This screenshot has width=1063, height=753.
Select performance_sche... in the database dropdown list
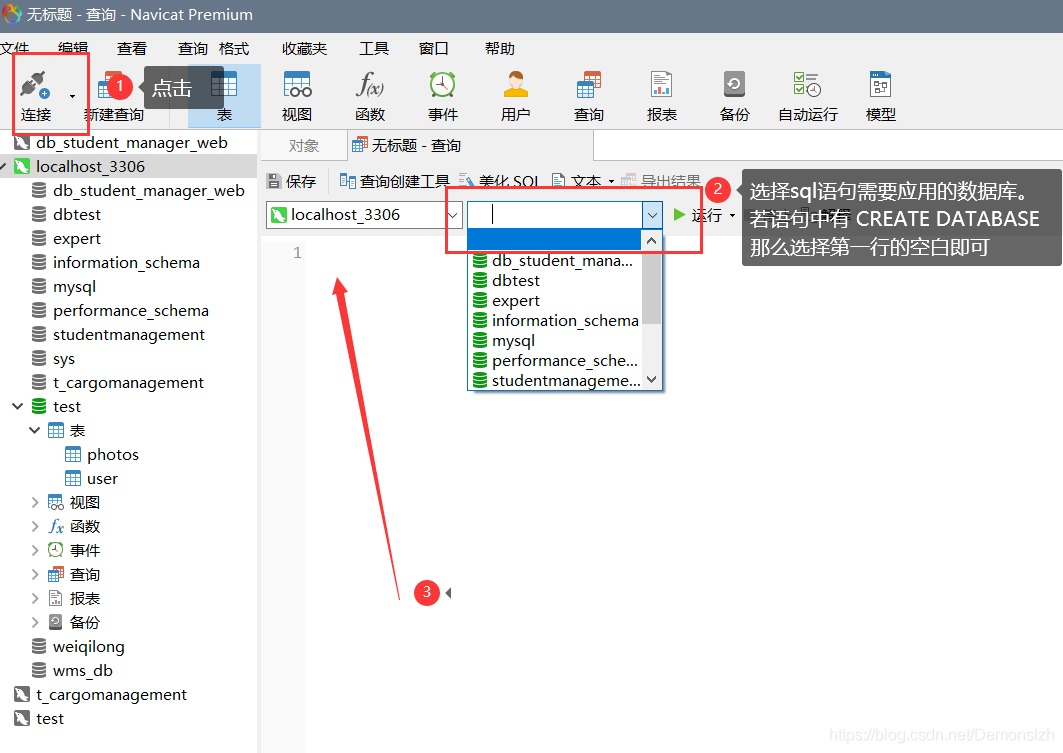pyautogui.click(x=555, y=361)
